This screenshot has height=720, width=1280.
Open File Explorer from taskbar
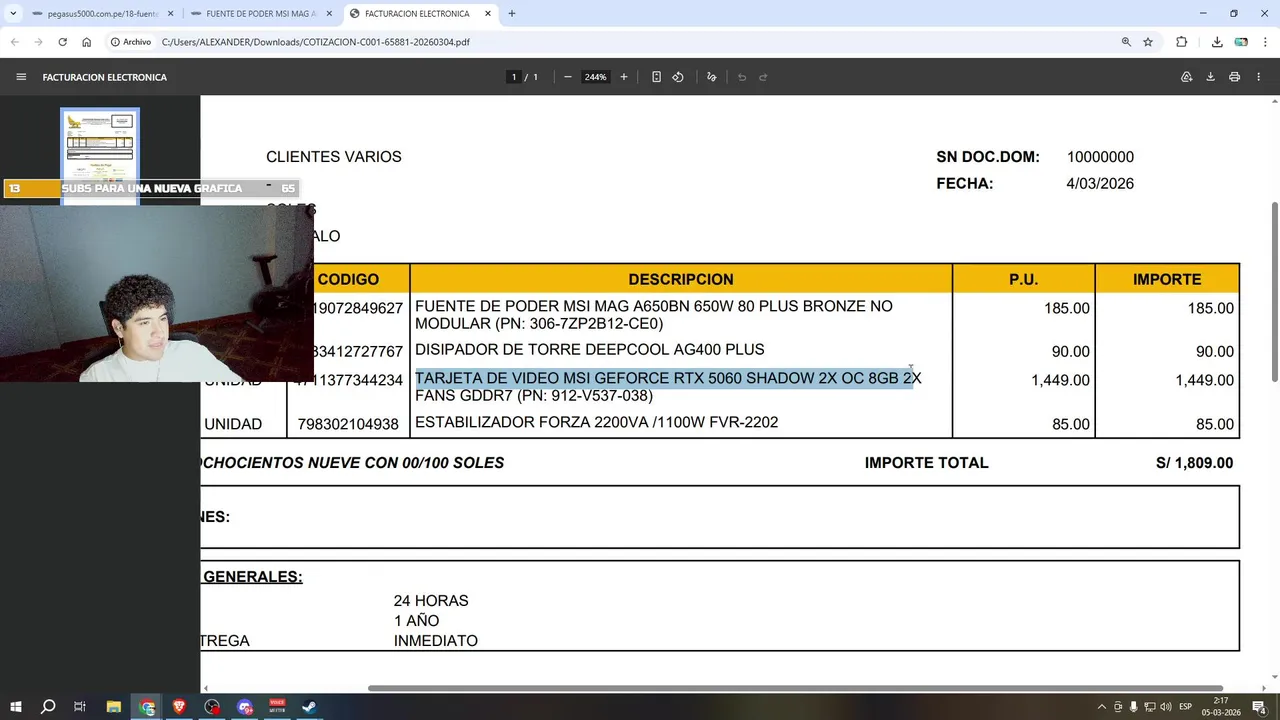(113, 707)
